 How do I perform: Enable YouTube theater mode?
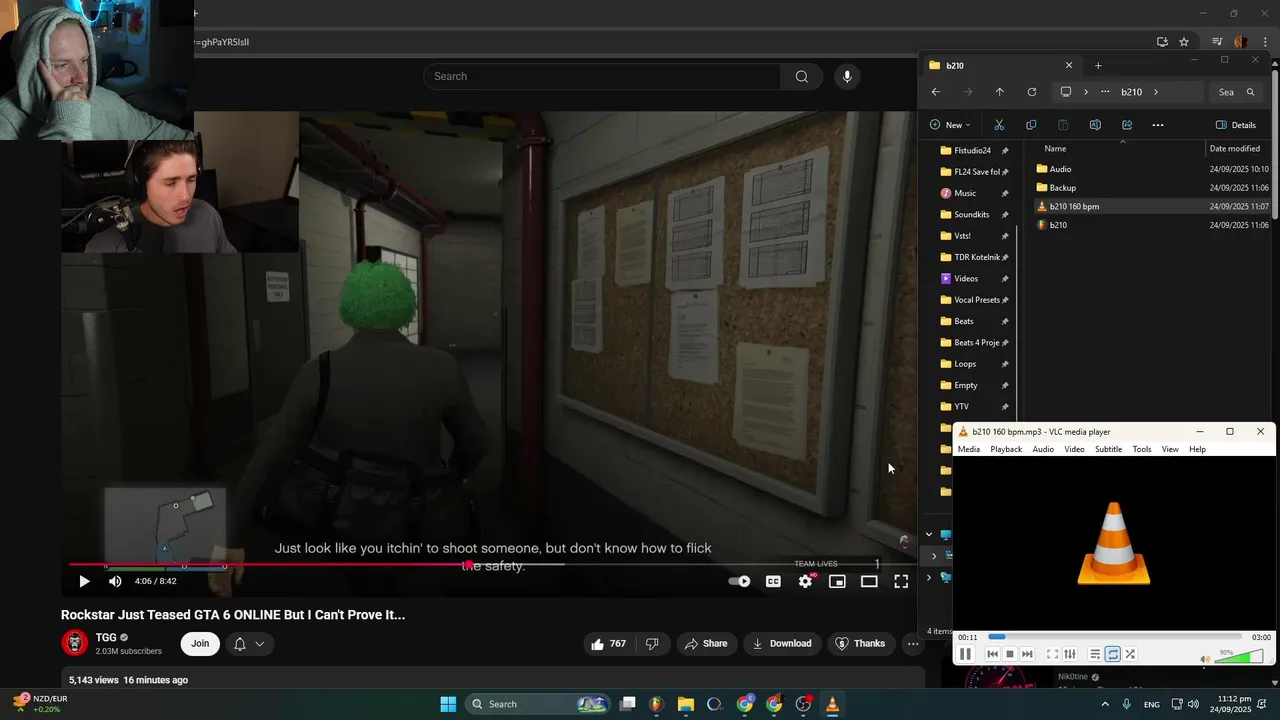click(x=869, y=581)
